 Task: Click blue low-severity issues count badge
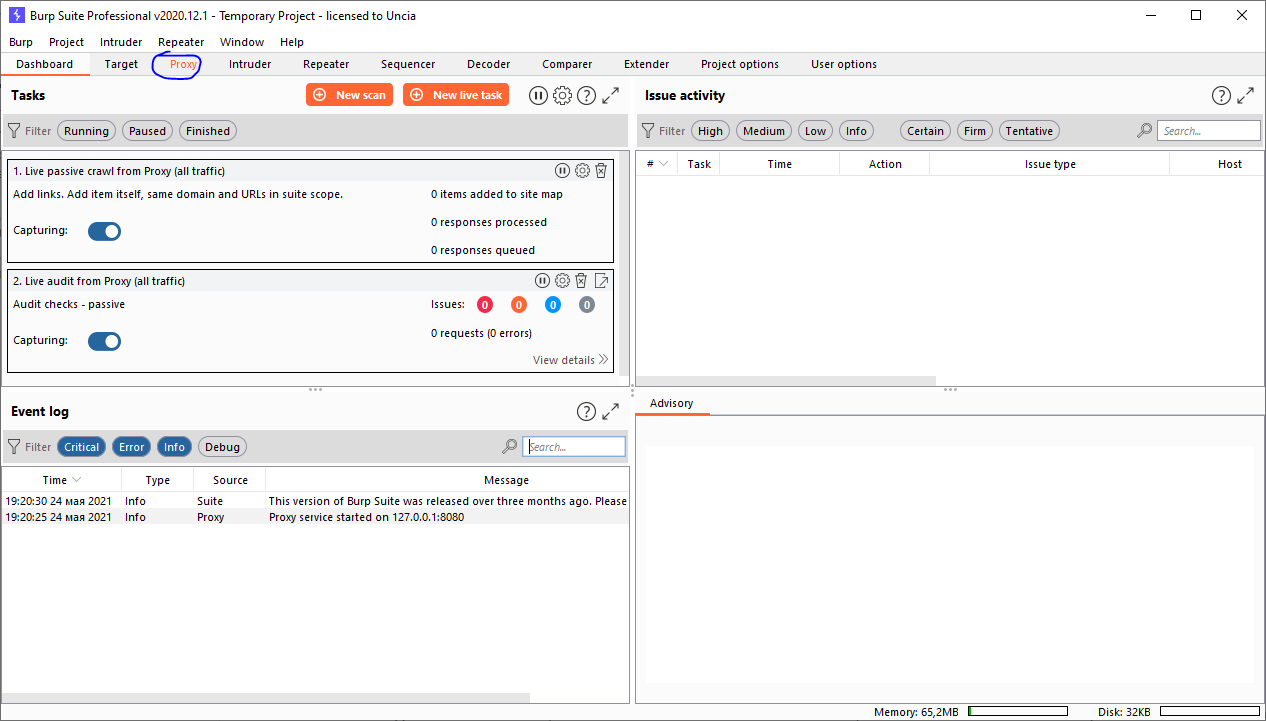click(553, 305)
